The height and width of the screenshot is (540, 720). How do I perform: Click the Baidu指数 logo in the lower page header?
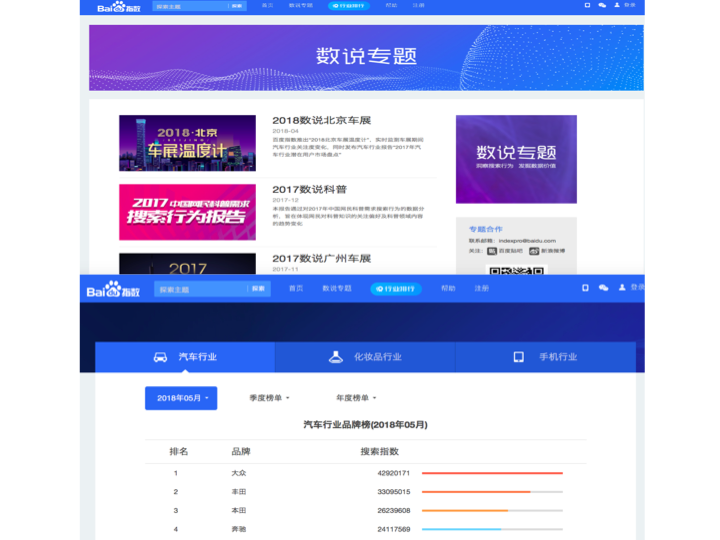click(113, 289)
